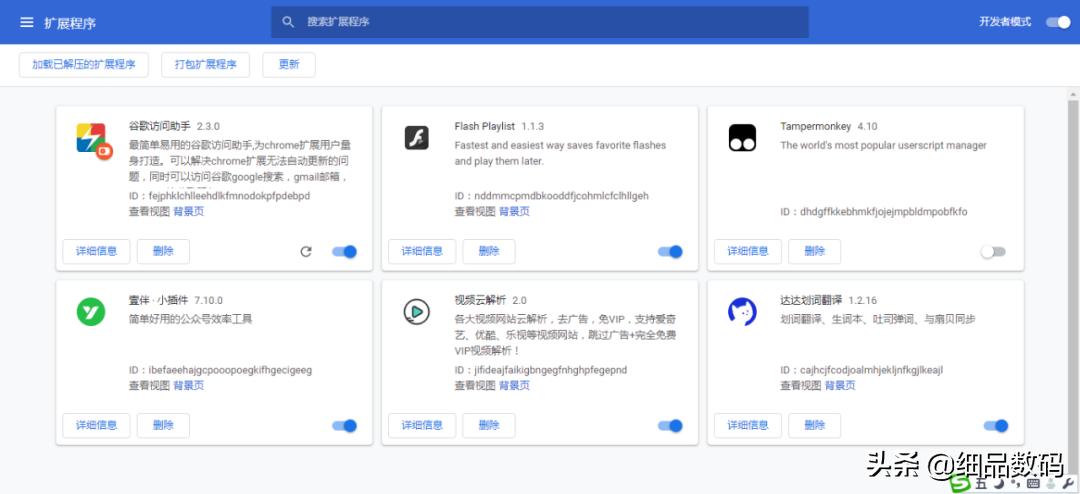The height and width of the screenshot is (494, 1080).
Task: Enable the Tampermonkey extension
Action: click(993, 251)
